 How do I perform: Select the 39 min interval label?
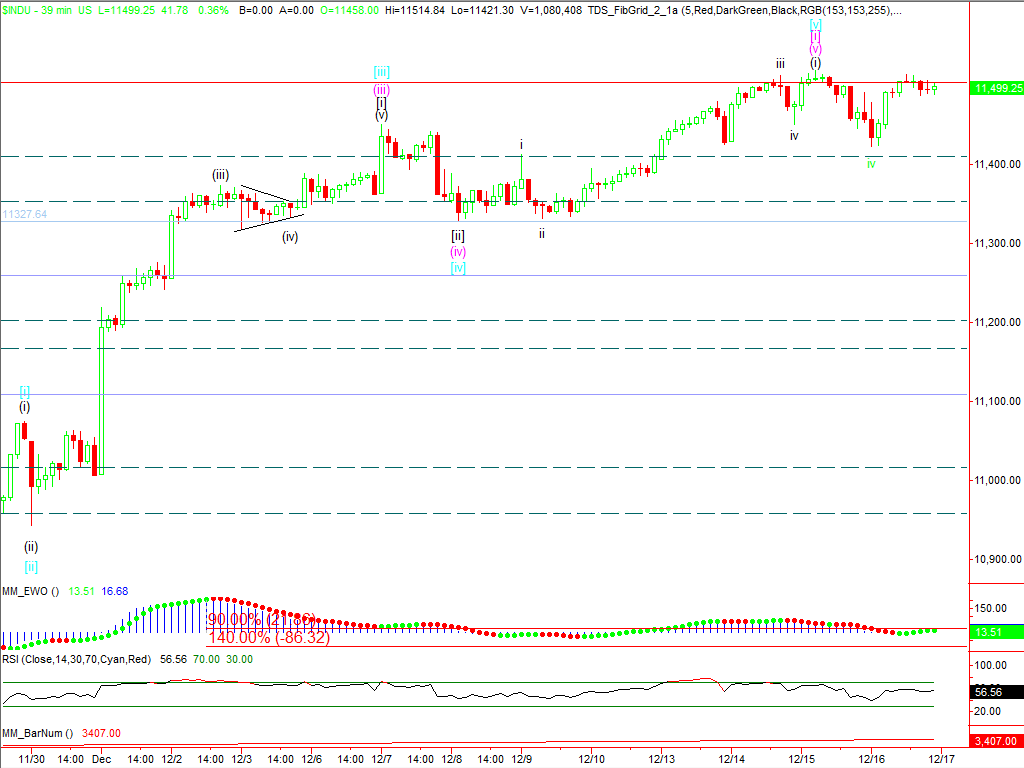coord(60,9)
